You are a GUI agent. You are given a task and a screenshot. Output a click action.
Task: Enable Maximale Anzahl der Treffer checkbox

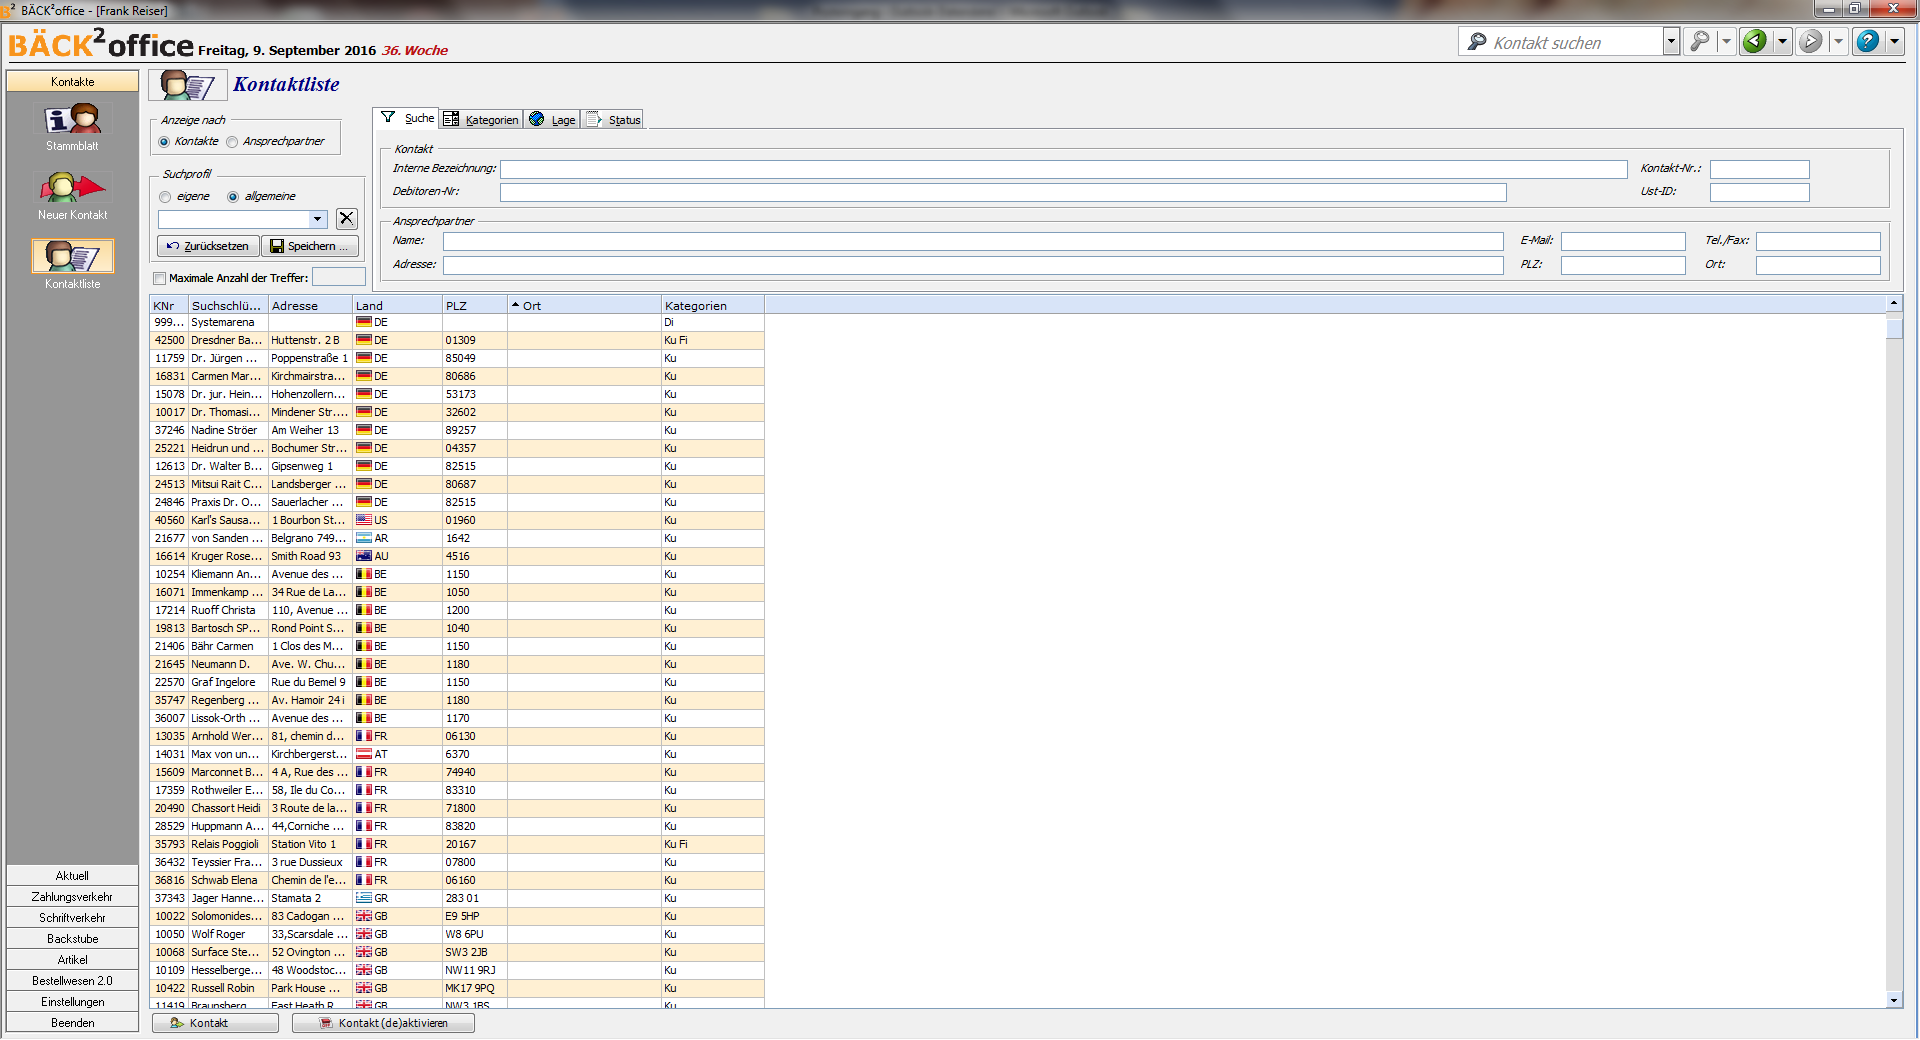click(160, 279)
